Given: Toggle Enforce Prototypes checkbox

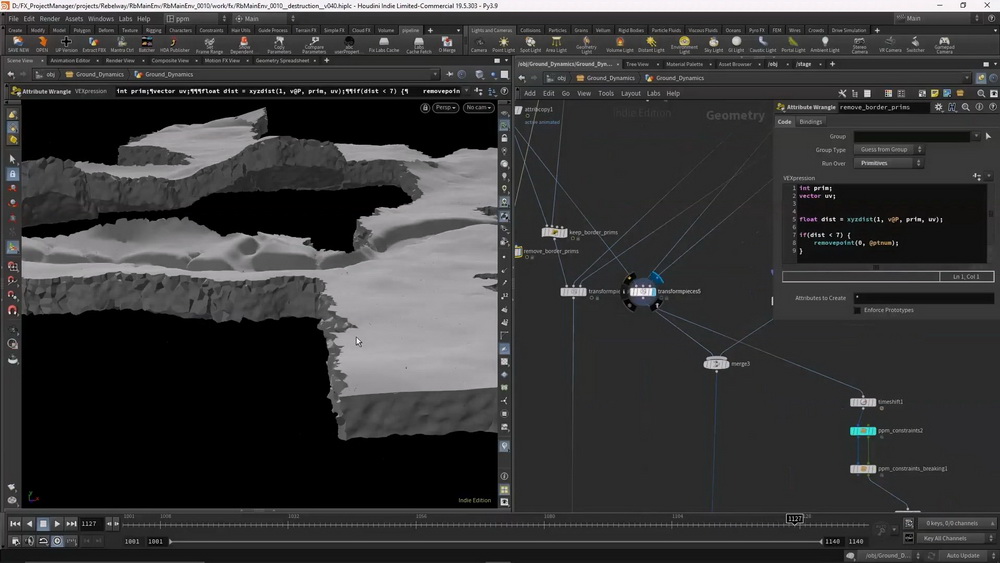Looking at the screenshot, I should [x=857, y=310].
